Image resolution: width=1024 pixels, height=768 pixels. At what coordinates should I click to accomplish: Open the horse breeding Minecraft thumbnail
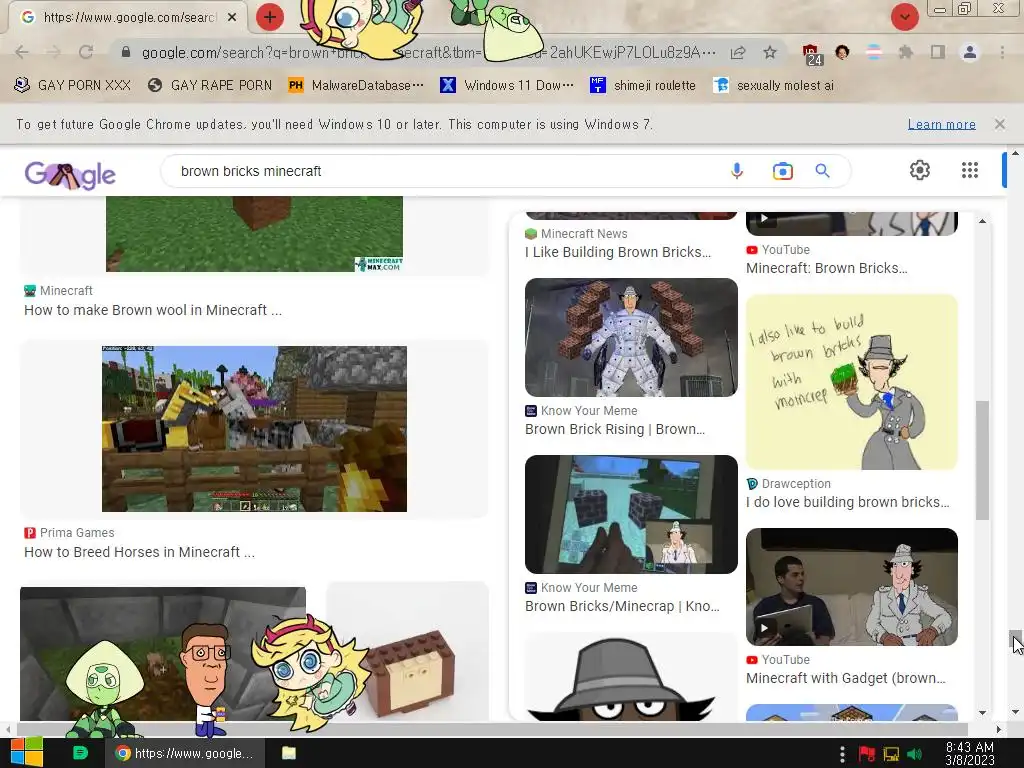[254, 428]
